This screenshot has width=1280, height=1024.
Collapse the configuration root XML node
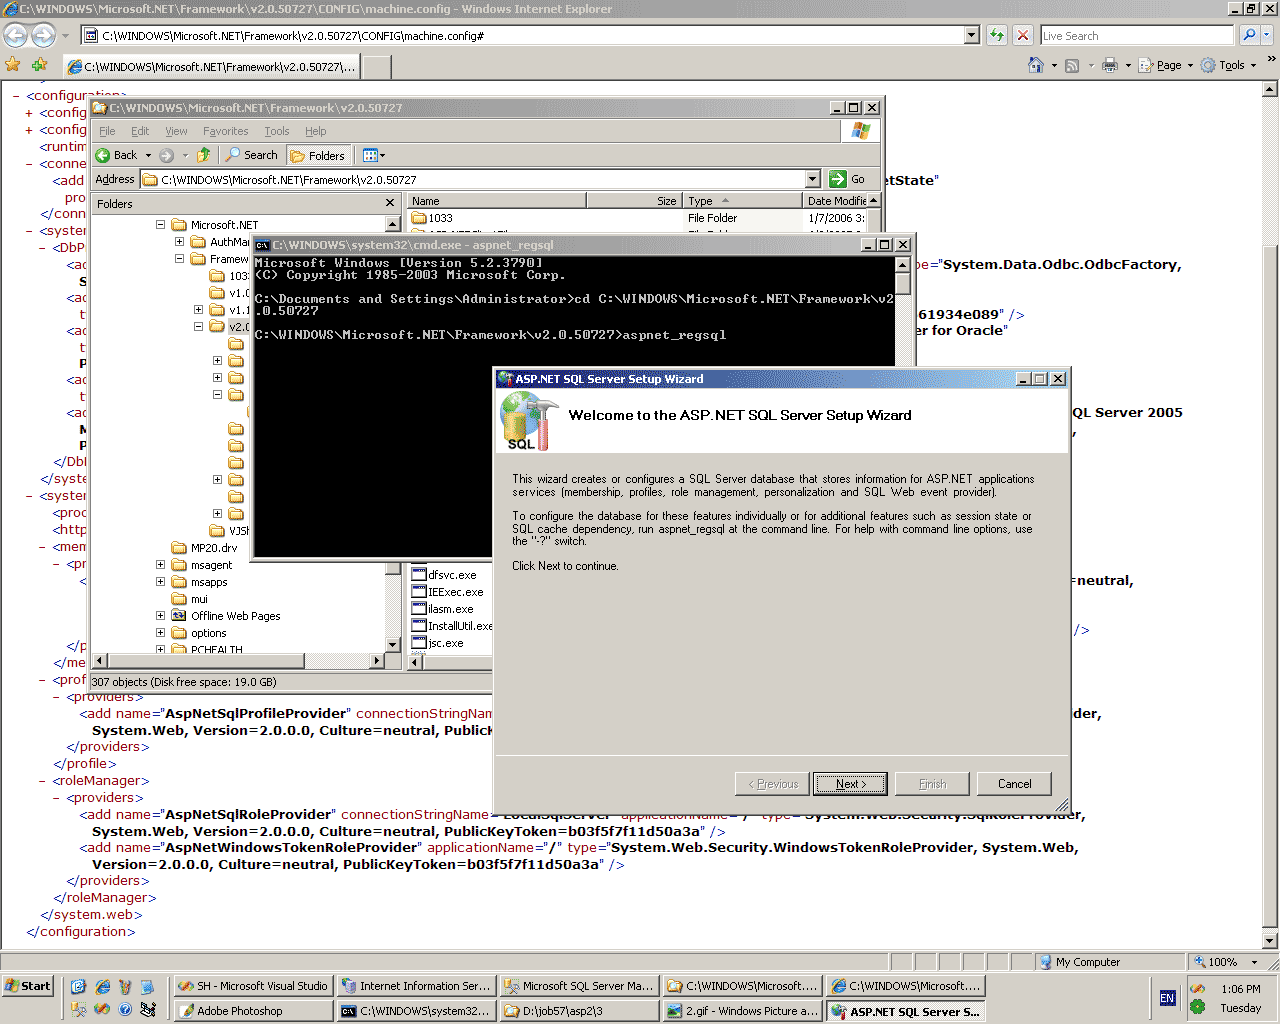[17, 96]
